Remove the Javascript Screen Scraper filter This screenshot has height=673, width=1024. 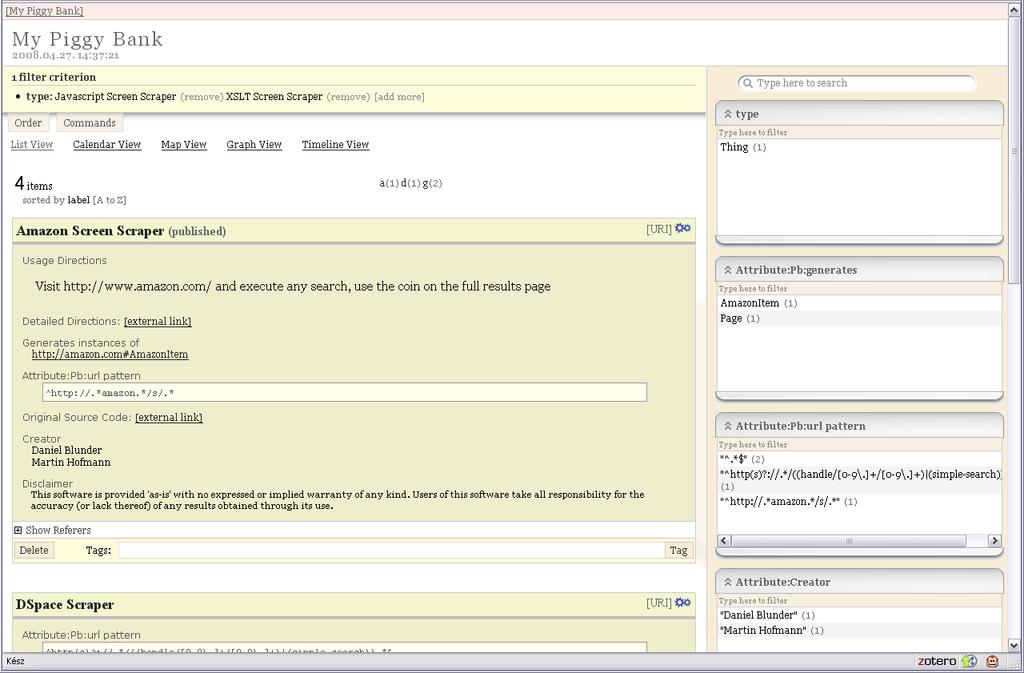click(202, 97)
